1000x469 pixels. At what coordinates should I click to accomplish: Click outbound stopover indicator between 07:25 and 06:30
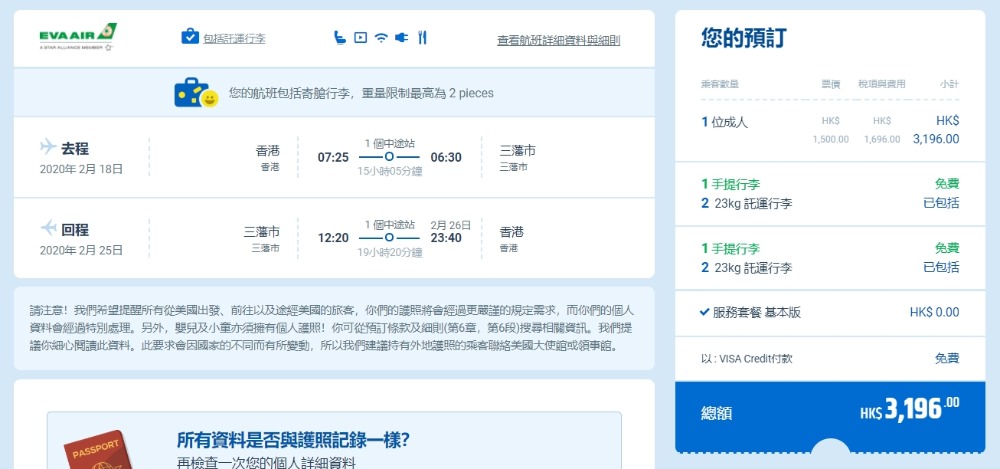[389, 157]
